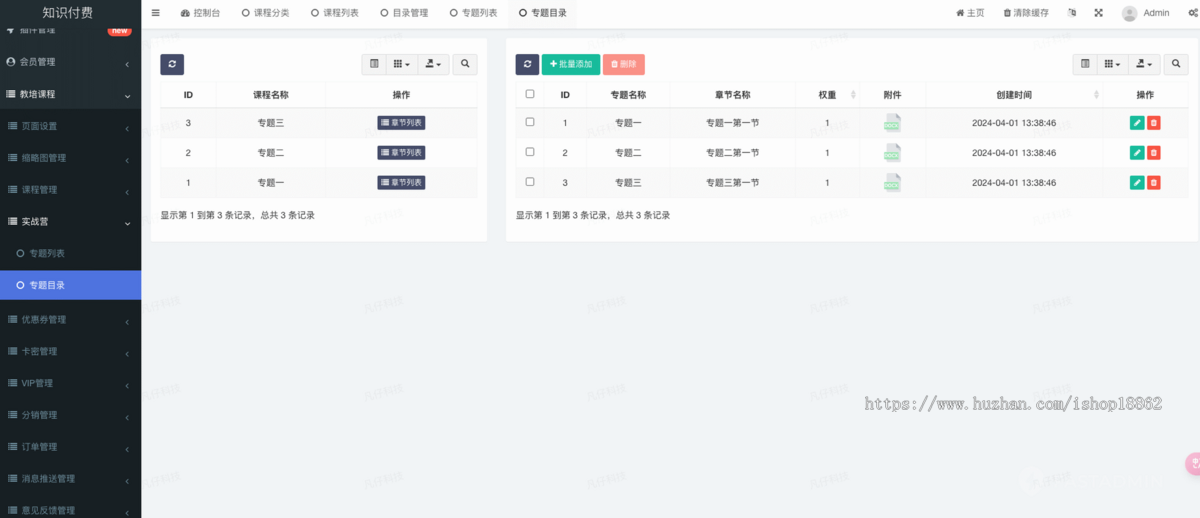Refresh the left course table
Screen dimensions: 1200x518
pyautogui.click(x=172, y=64)
